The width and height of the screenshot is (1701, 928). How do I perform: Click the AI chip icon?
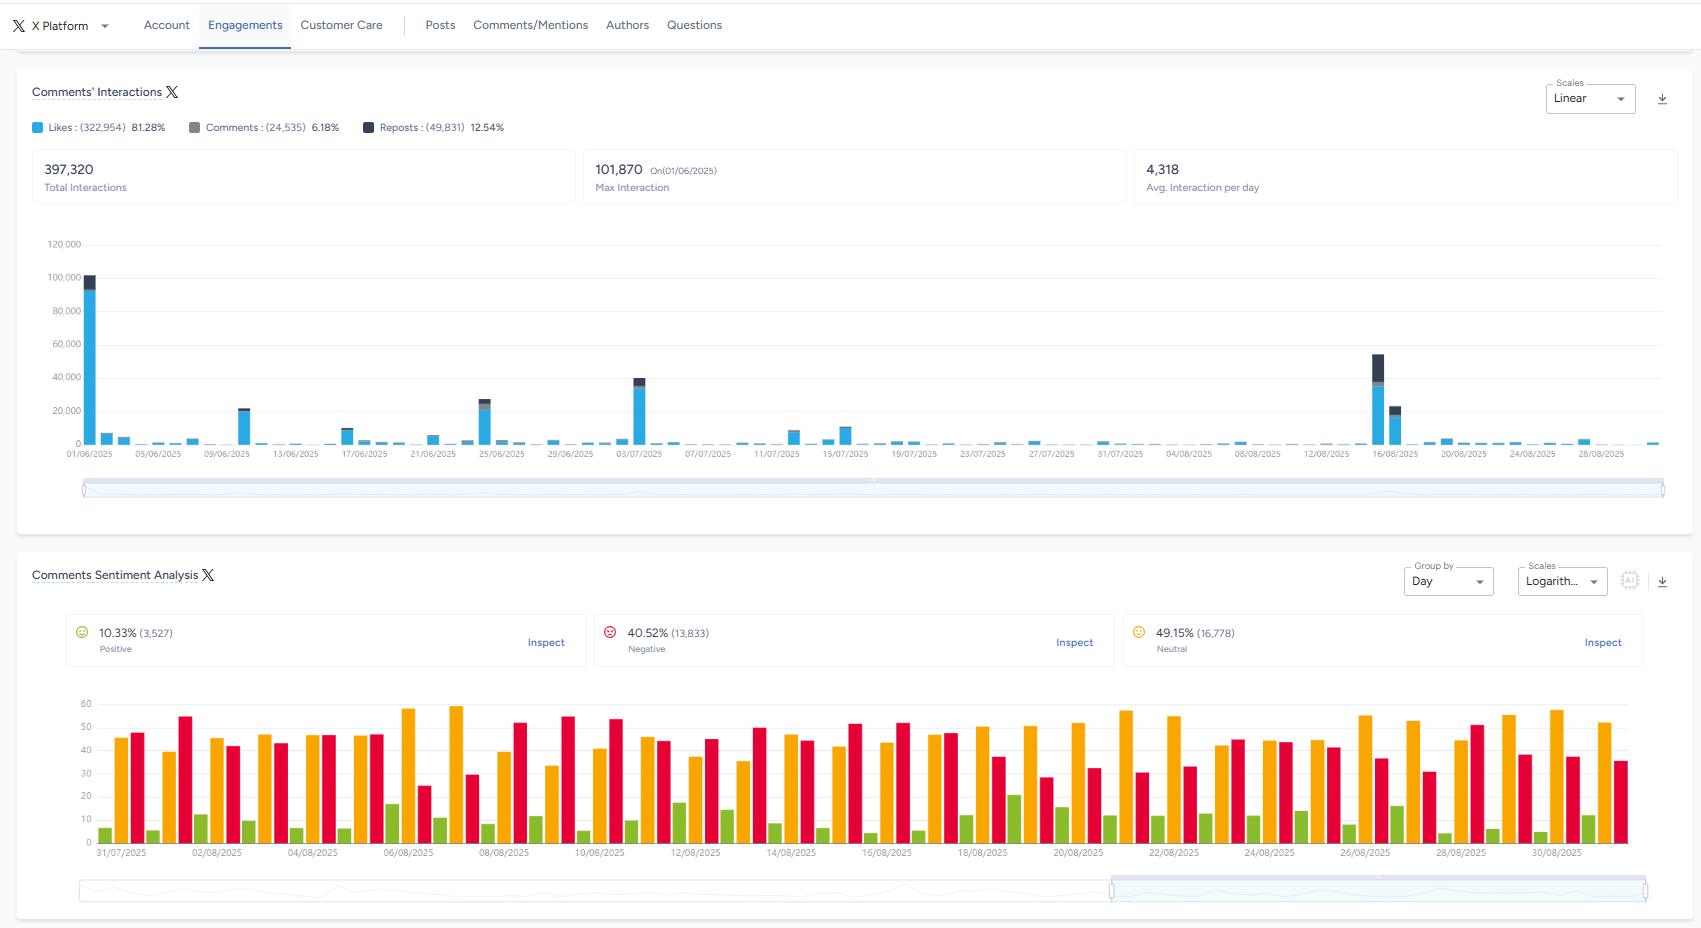click(x=1630, y=580)
